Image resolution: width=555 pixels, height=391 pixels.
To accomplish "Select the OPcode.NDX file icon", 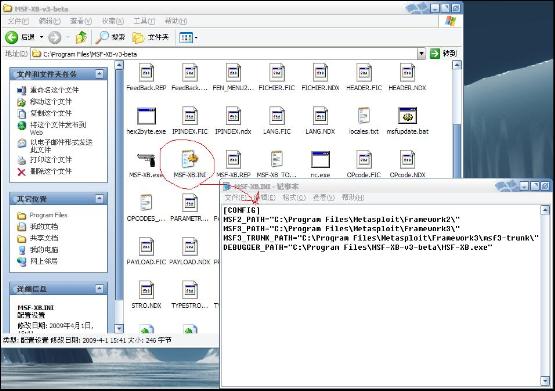I will click(407, 160).
